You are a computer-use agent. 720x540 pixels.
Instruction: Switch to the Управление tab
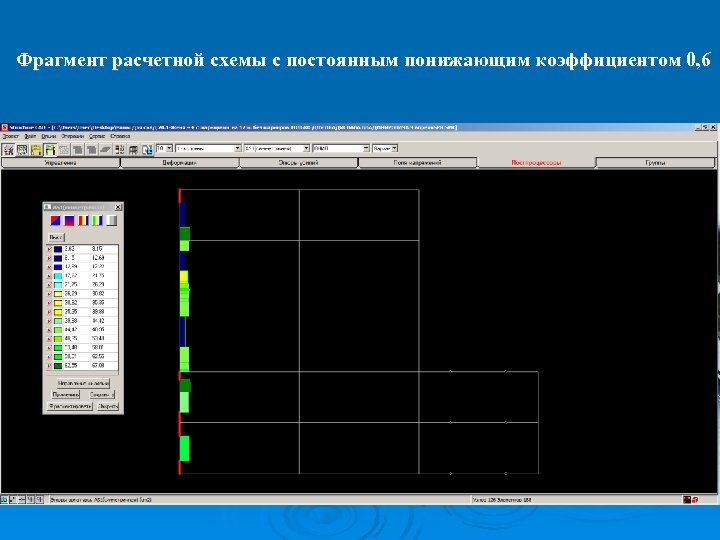pos(61,163)
